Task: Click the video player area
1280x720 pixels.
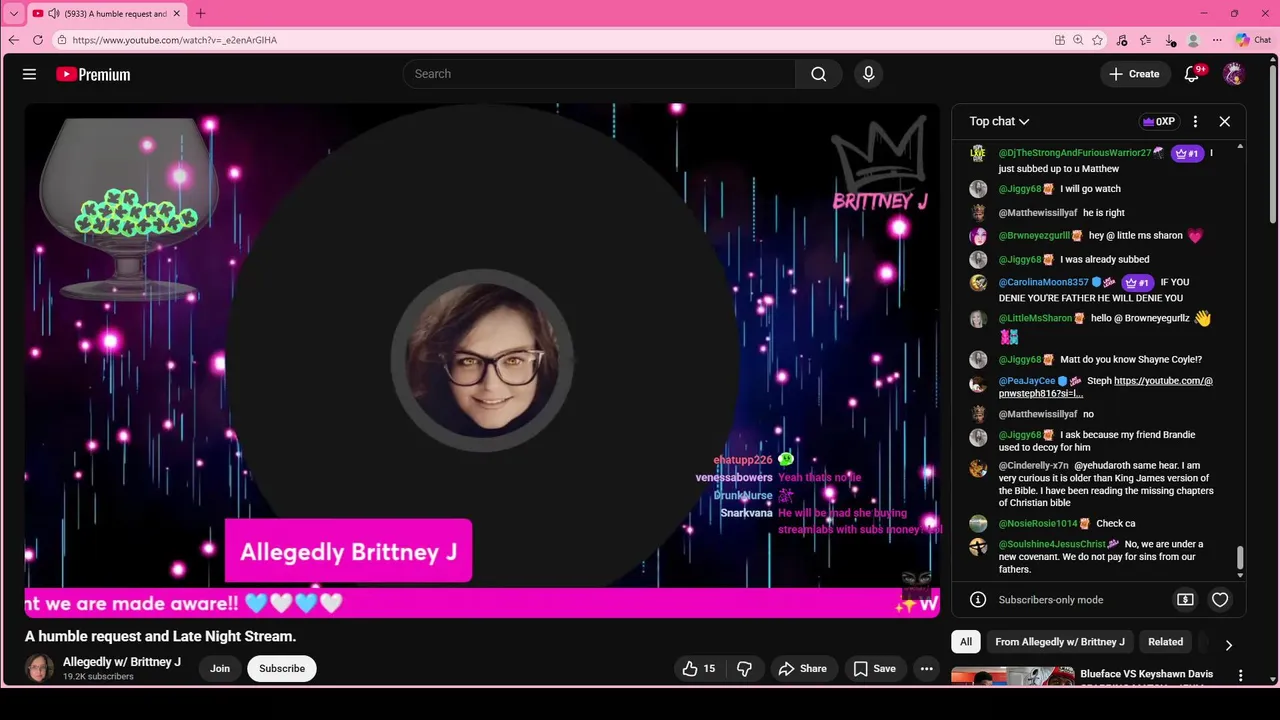Action: (482, 360)
